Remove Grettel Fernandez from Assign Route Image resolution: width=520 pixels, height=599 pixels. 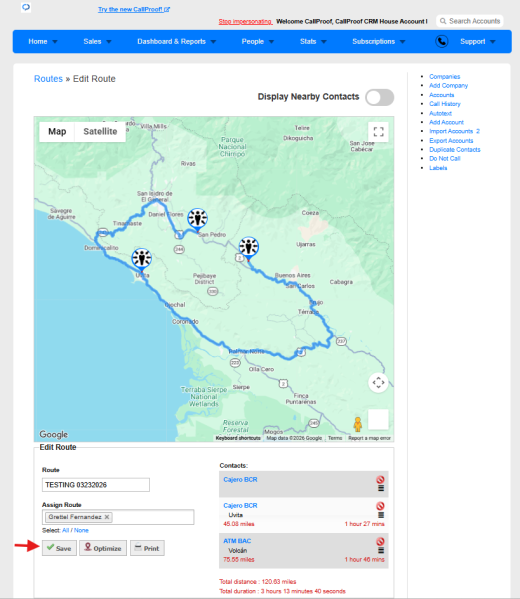[107, 517]
